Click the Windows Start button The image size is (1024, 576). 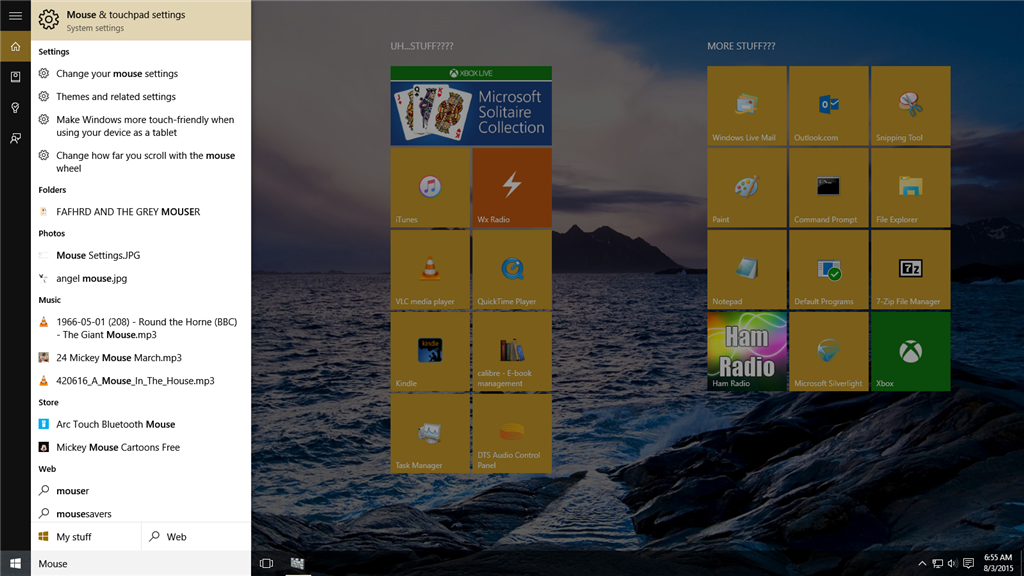[15, 564]
